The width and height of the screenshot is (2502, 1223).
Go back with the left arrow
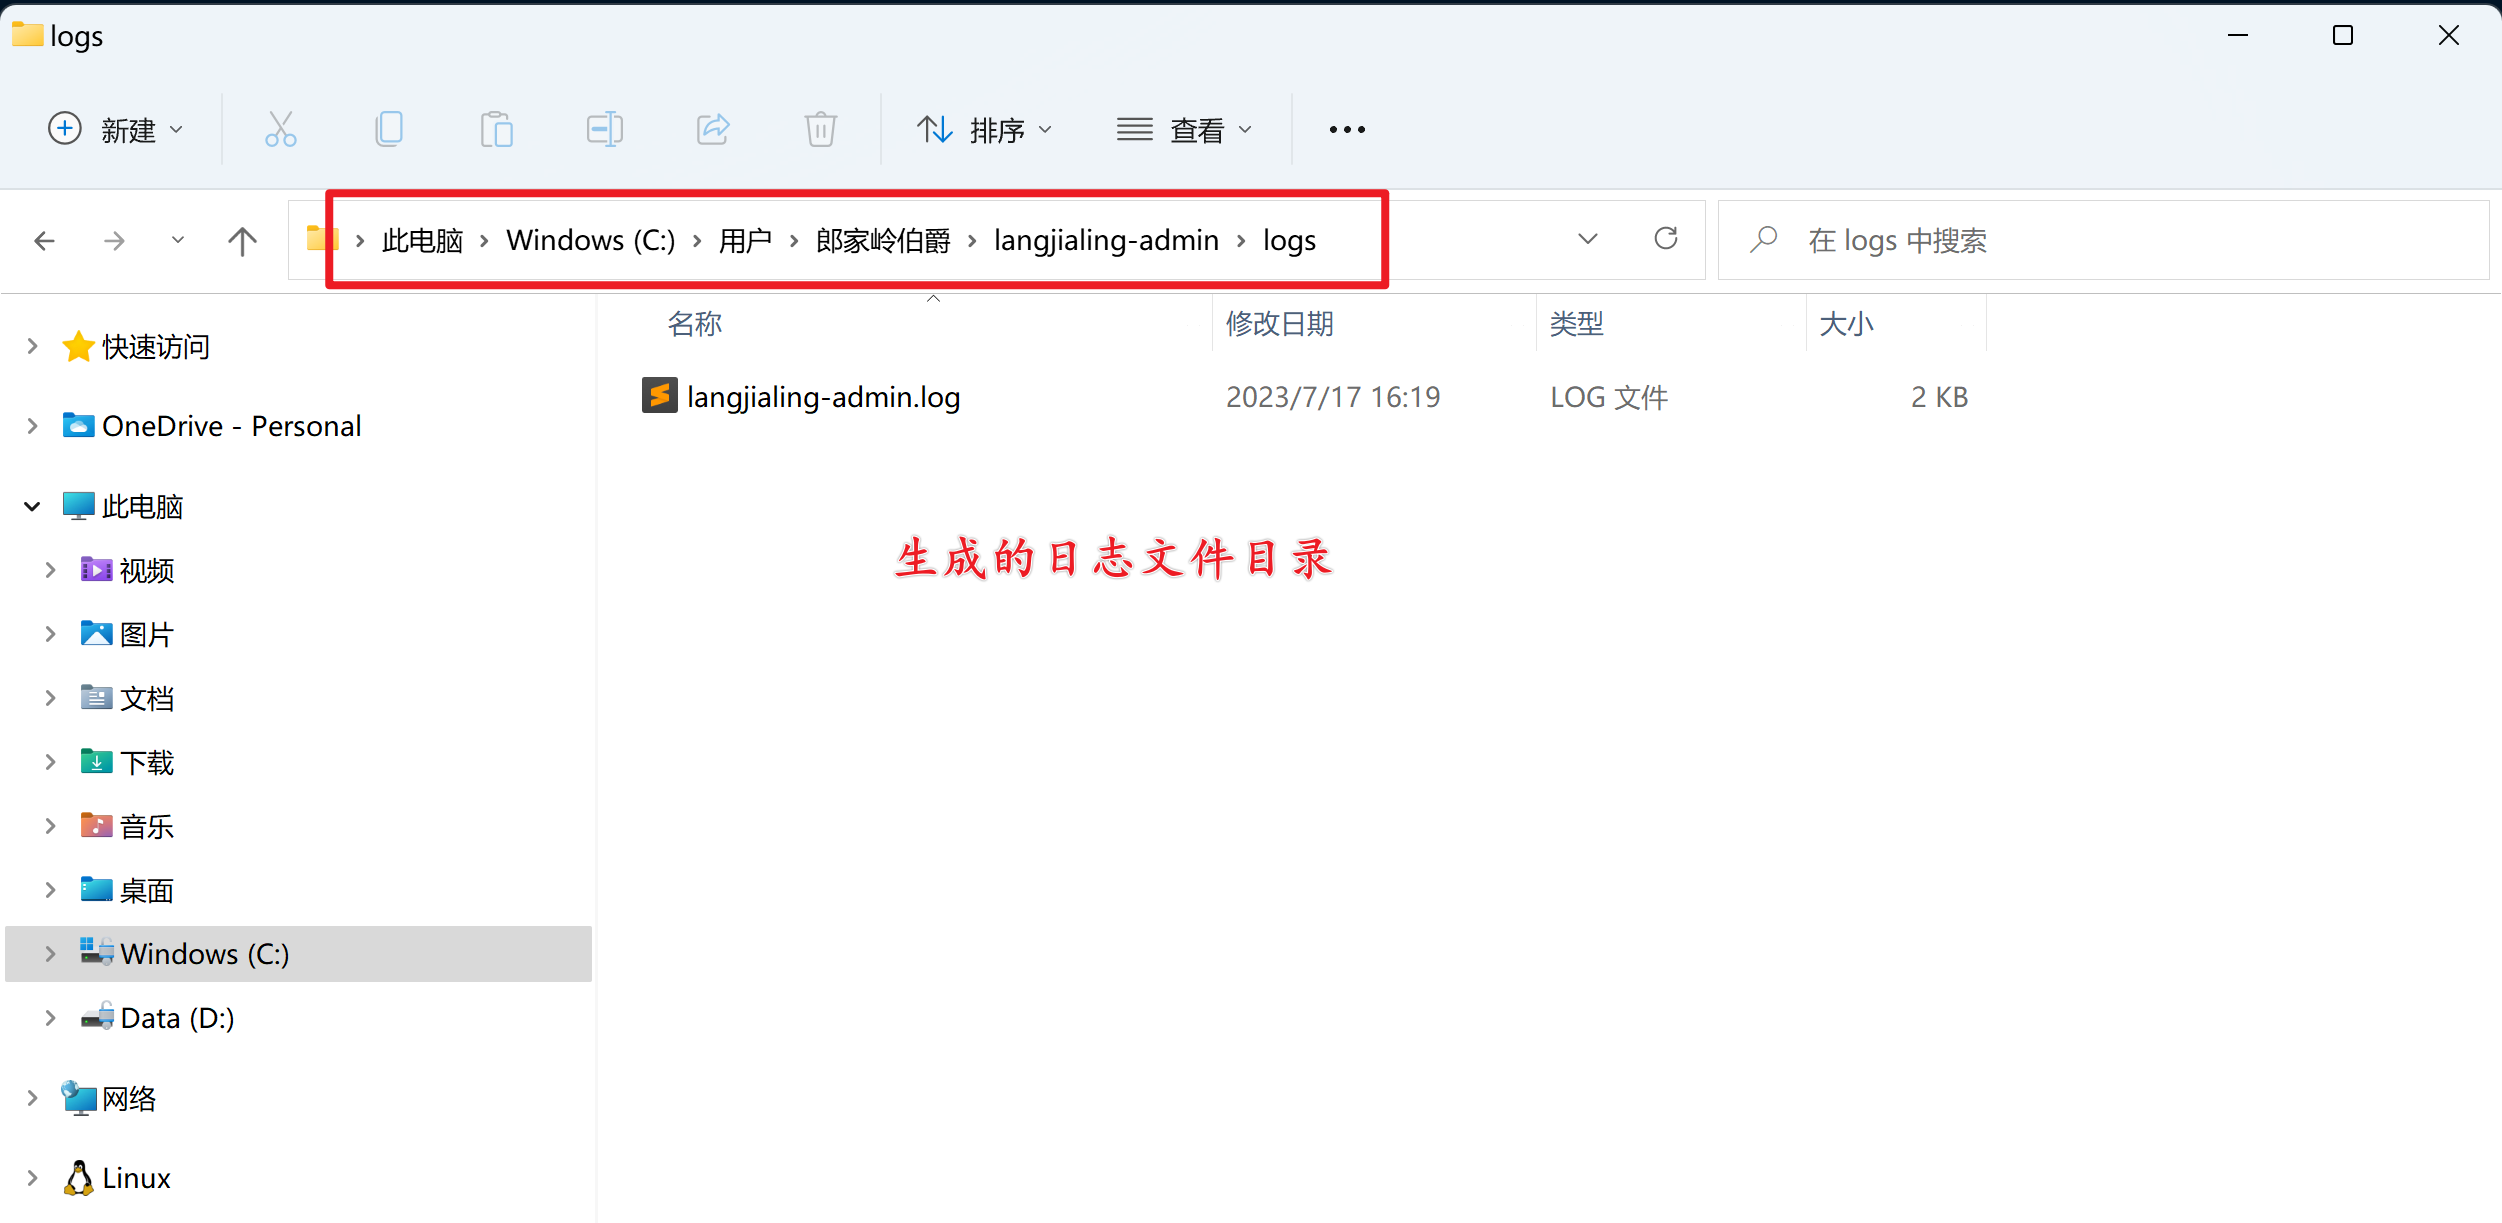tap(44, 241)
